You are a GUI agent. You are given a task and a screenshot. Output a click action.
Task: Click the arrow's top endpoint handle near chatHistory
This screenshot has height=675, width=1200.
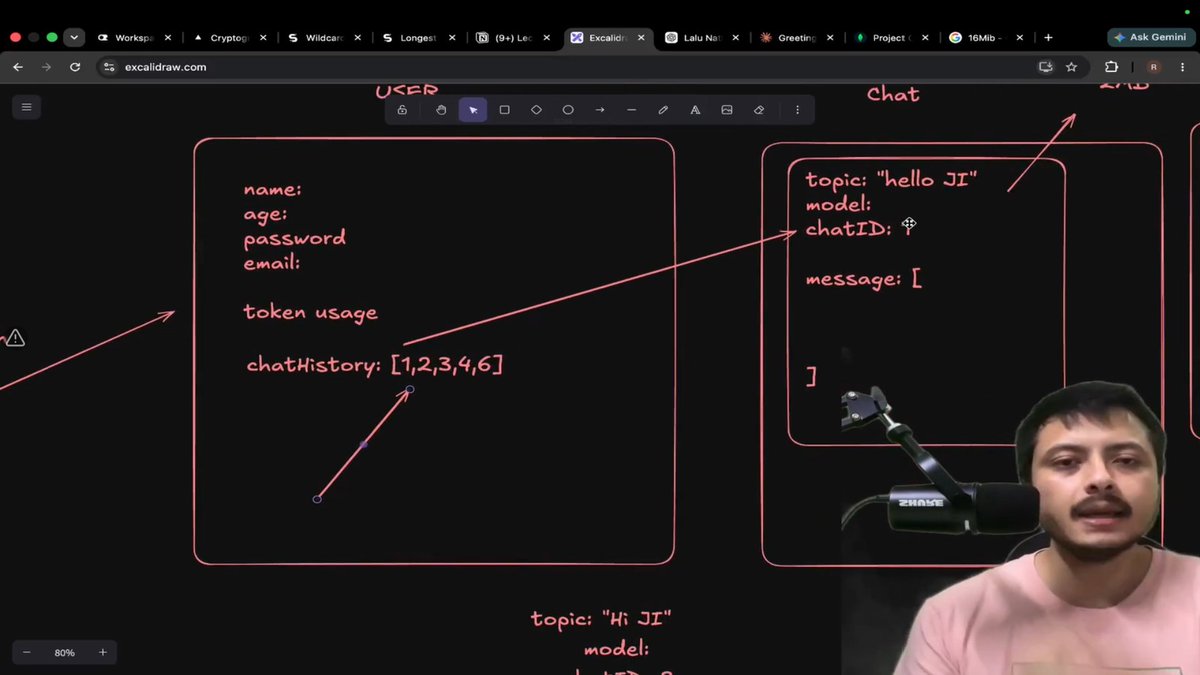tap(410, 389)
